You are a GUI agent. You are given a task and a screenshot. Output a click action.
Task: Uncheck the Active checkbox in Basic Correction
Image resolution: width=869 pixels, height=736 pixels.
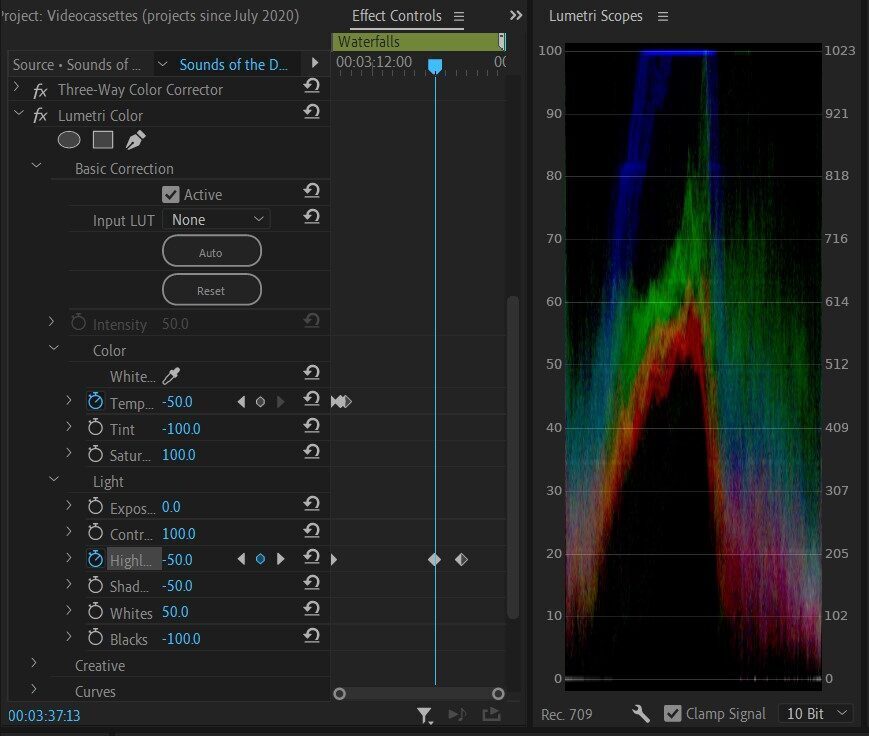[x=171, y=195]
